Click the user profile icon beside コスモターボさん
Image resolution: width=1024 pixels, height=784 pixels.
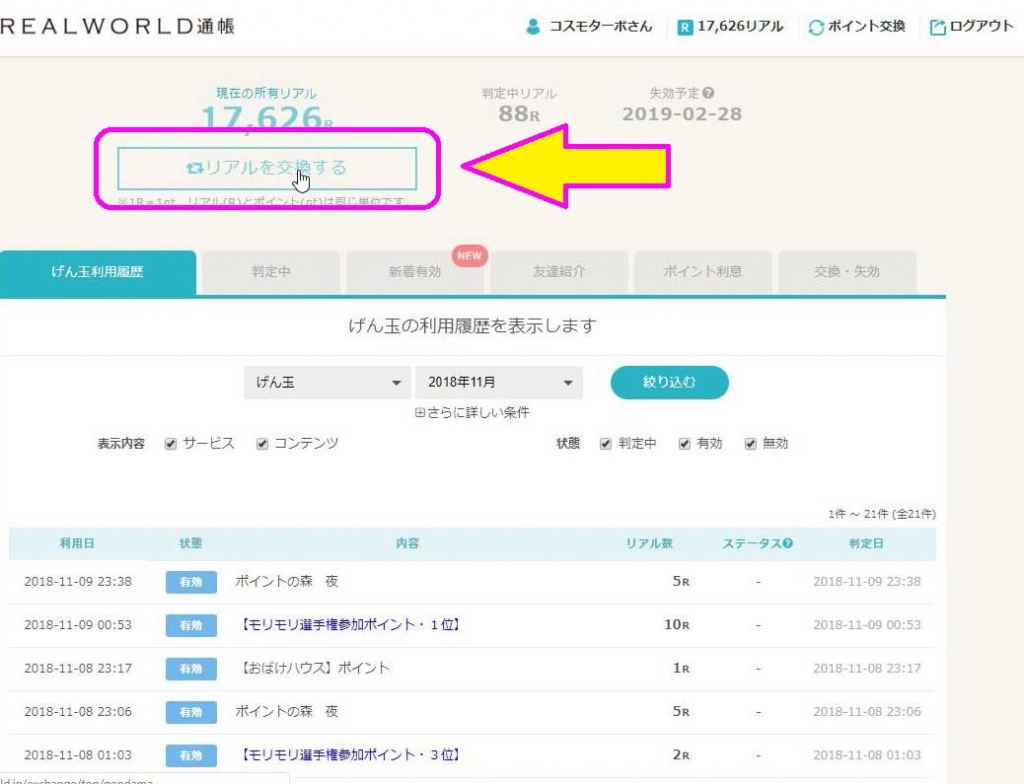click(533, 27)
